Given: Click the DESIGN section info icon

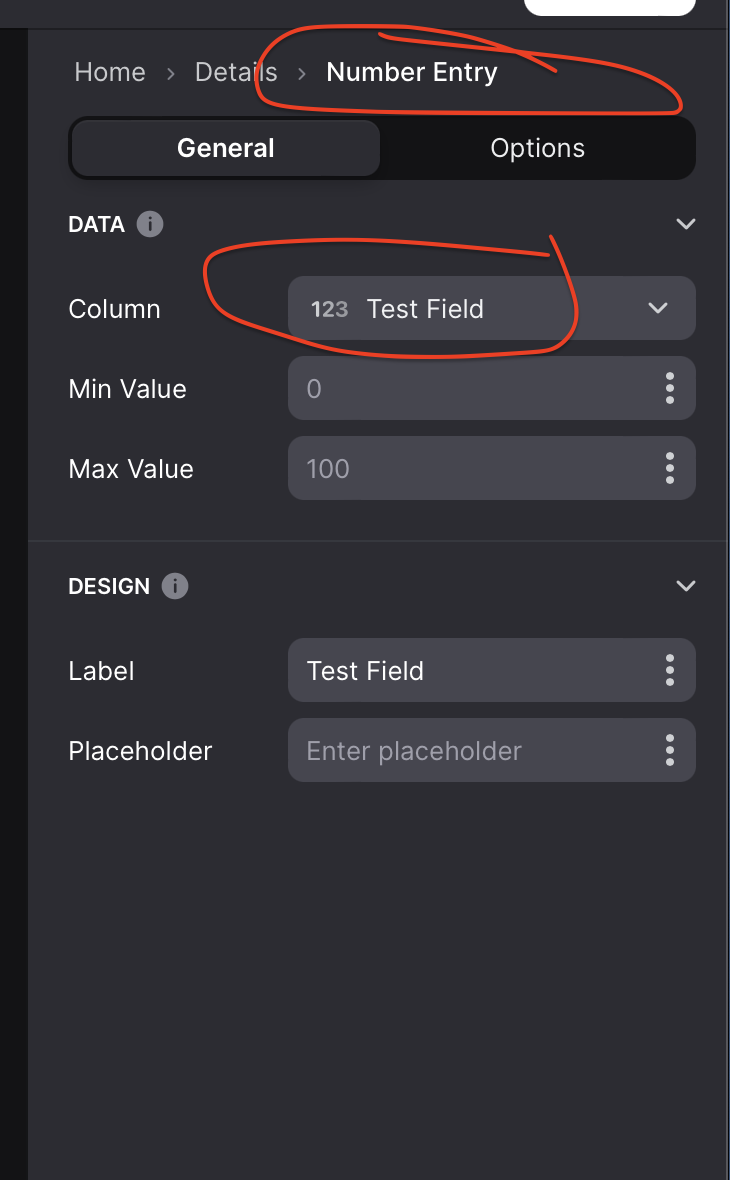Looking at the screenshot, I should tap(175, 586).
